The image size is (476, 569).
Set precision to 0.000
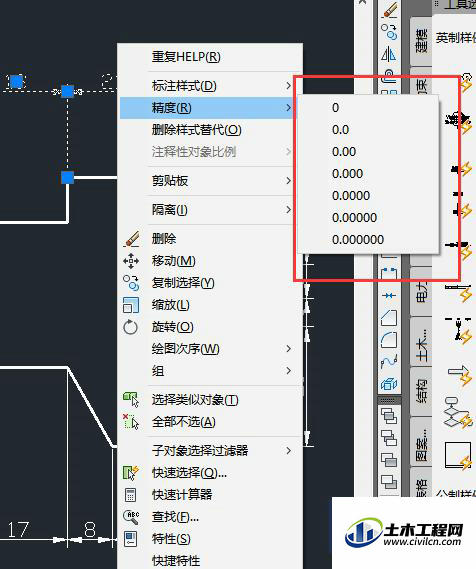coord(368,174)
